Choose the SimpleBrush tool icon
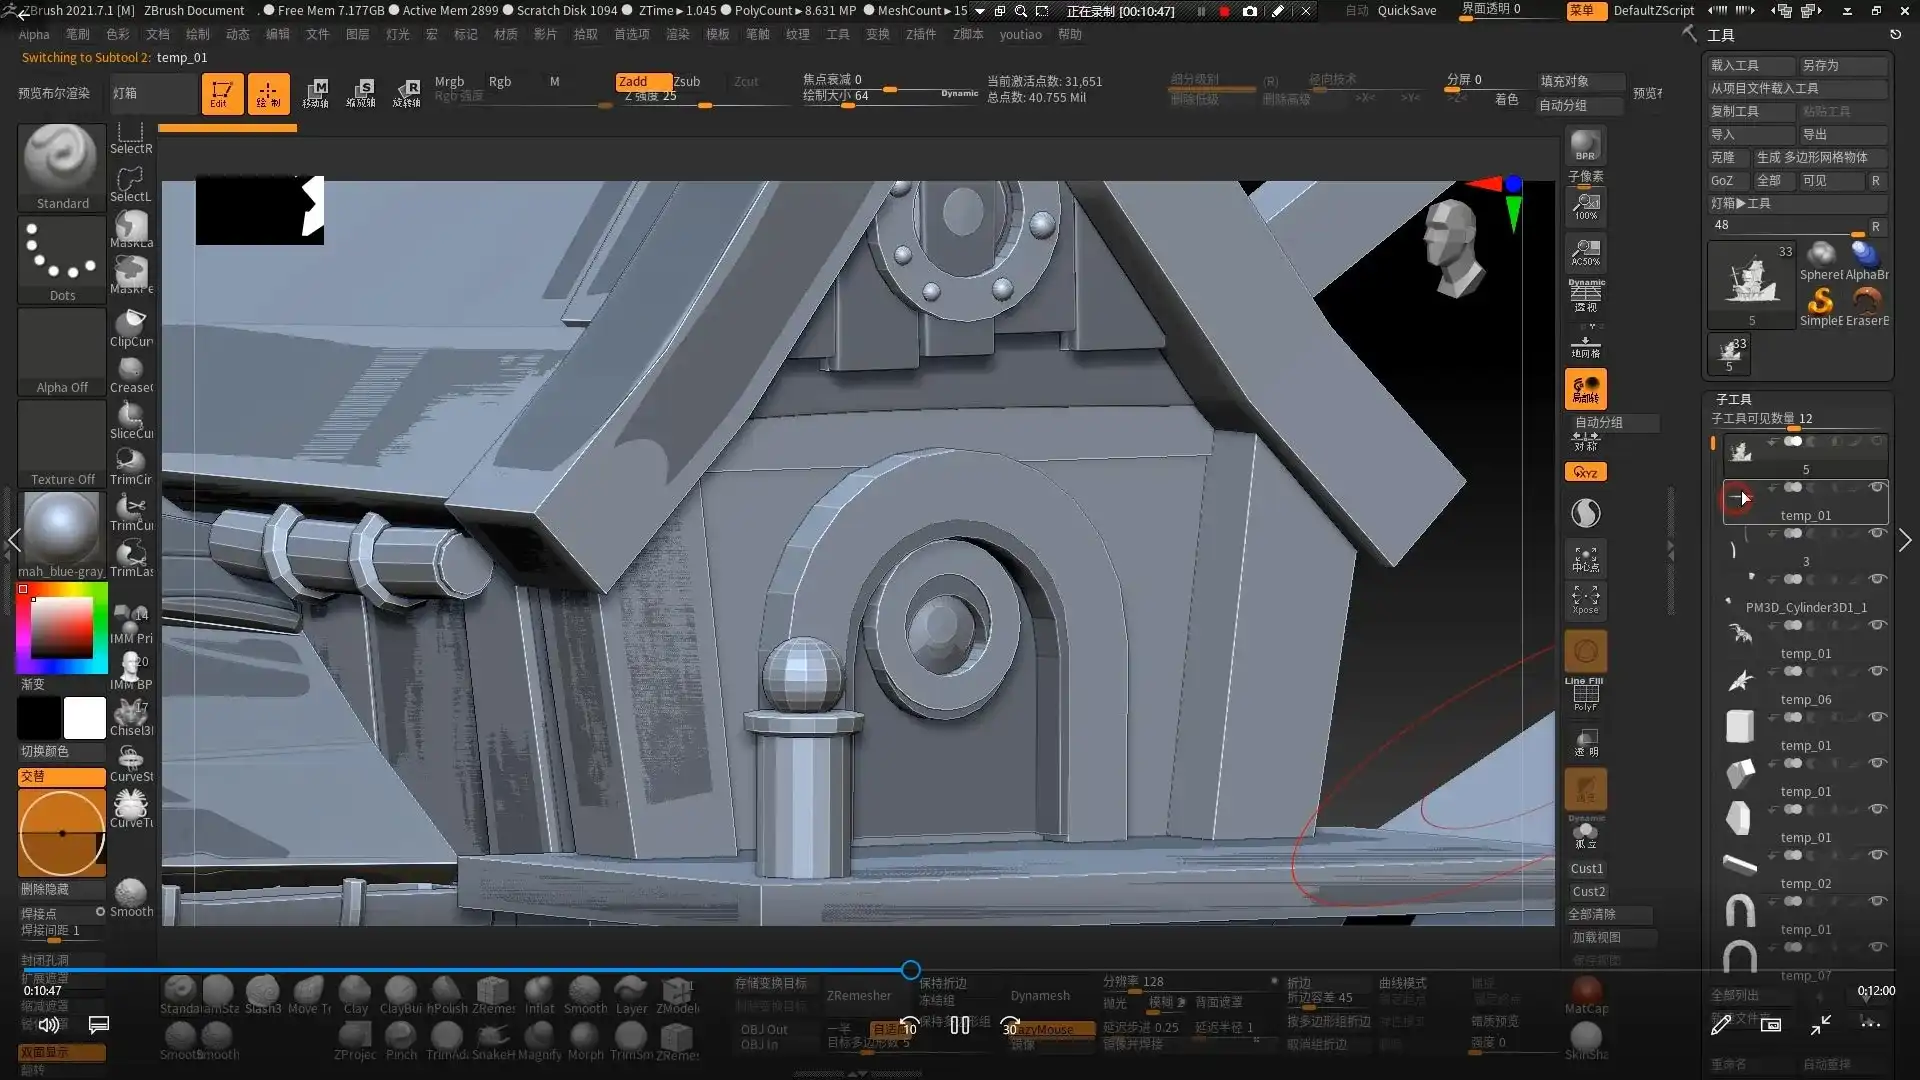The image size is (1920, 1080). pos(1820,302)
